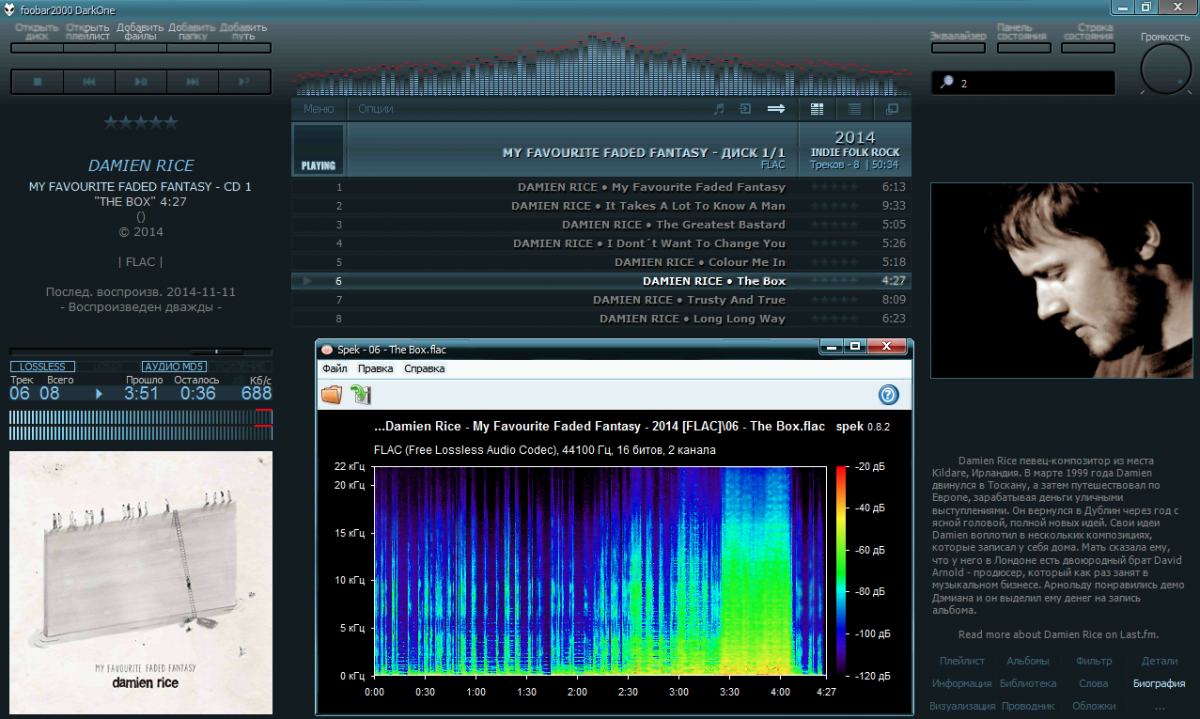1200x719 pixels.
Task: Open the Меню dropdown above the playlist
Action: (319, 109)
